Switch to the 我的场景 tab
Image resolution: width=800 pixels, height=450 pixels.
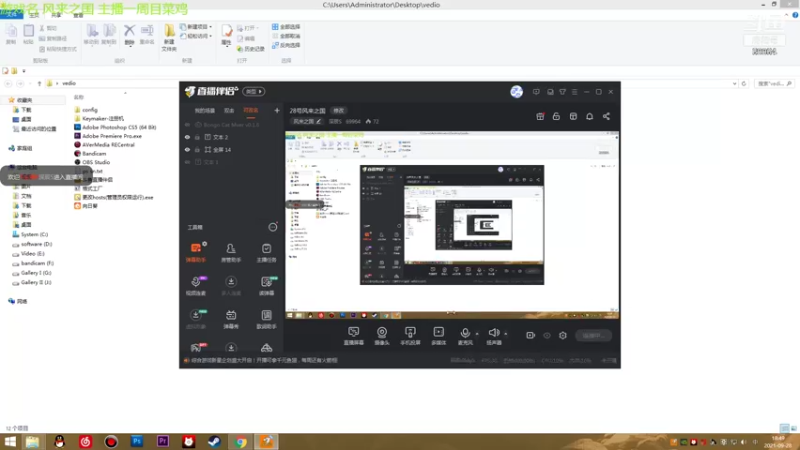[x=205, y=110]
